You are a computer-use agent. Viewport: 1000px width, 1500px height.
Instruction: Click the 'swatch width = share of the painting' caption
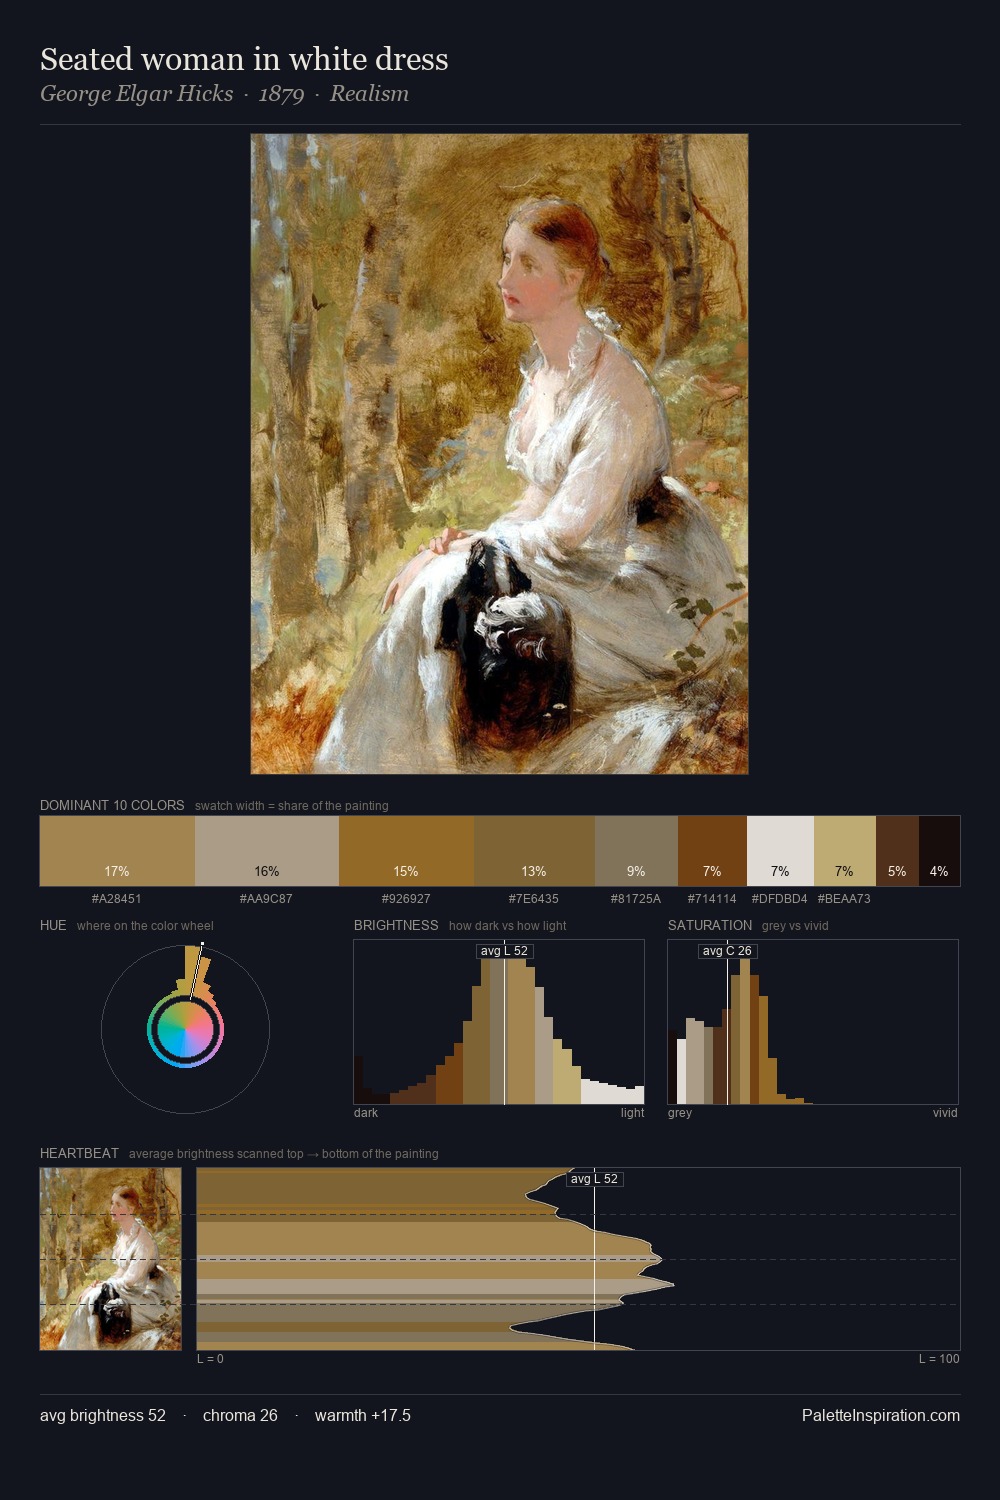[292, 806]
